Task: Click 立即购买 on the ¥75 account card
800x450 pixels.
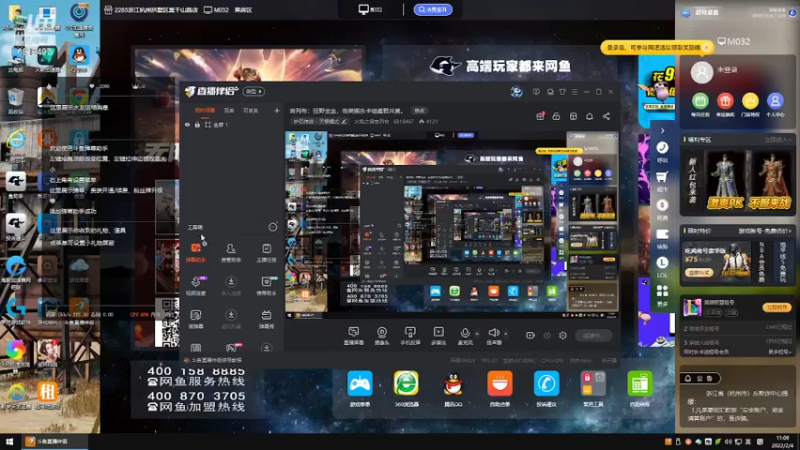Action: [698, 273]
